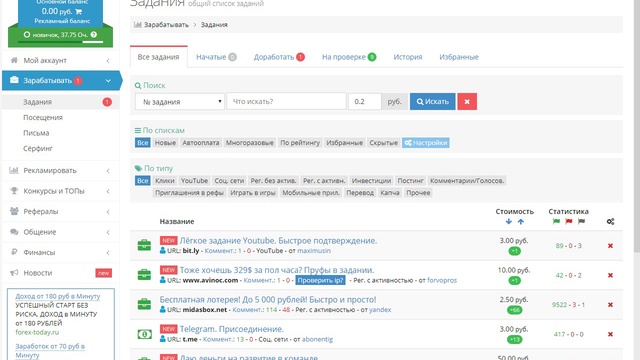Switch to История tab

(408, 57)
